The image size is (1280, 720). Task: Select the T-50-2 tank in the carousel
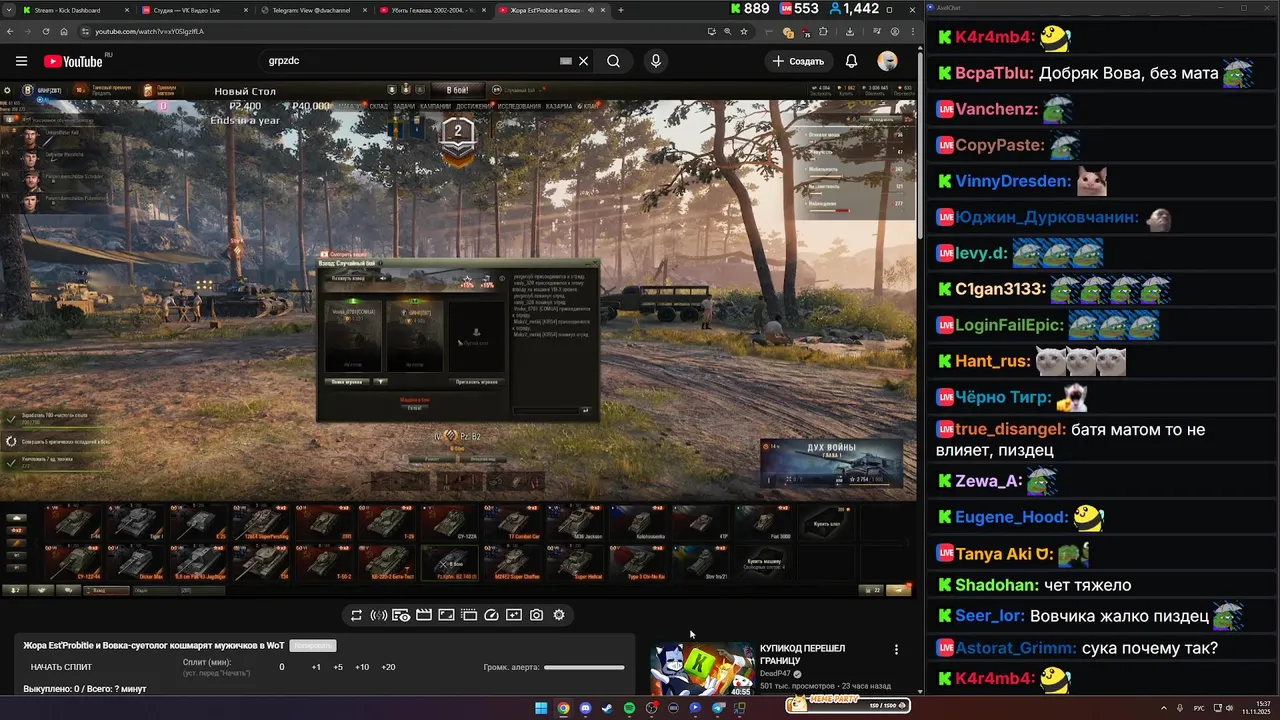(x=323, y=562)
